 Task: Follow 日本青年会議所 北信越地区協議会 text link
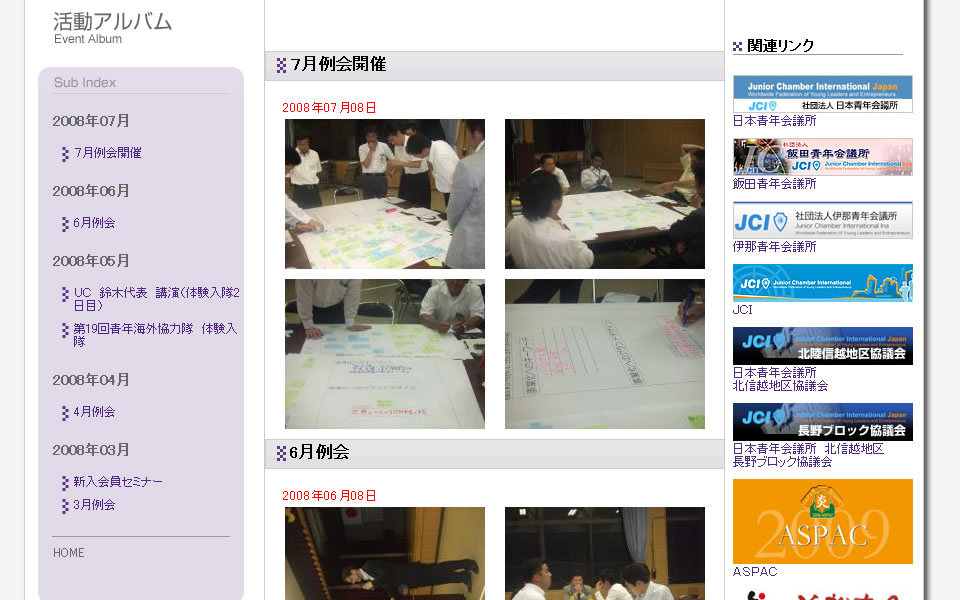pyautogui.click(x=781, y=379)
